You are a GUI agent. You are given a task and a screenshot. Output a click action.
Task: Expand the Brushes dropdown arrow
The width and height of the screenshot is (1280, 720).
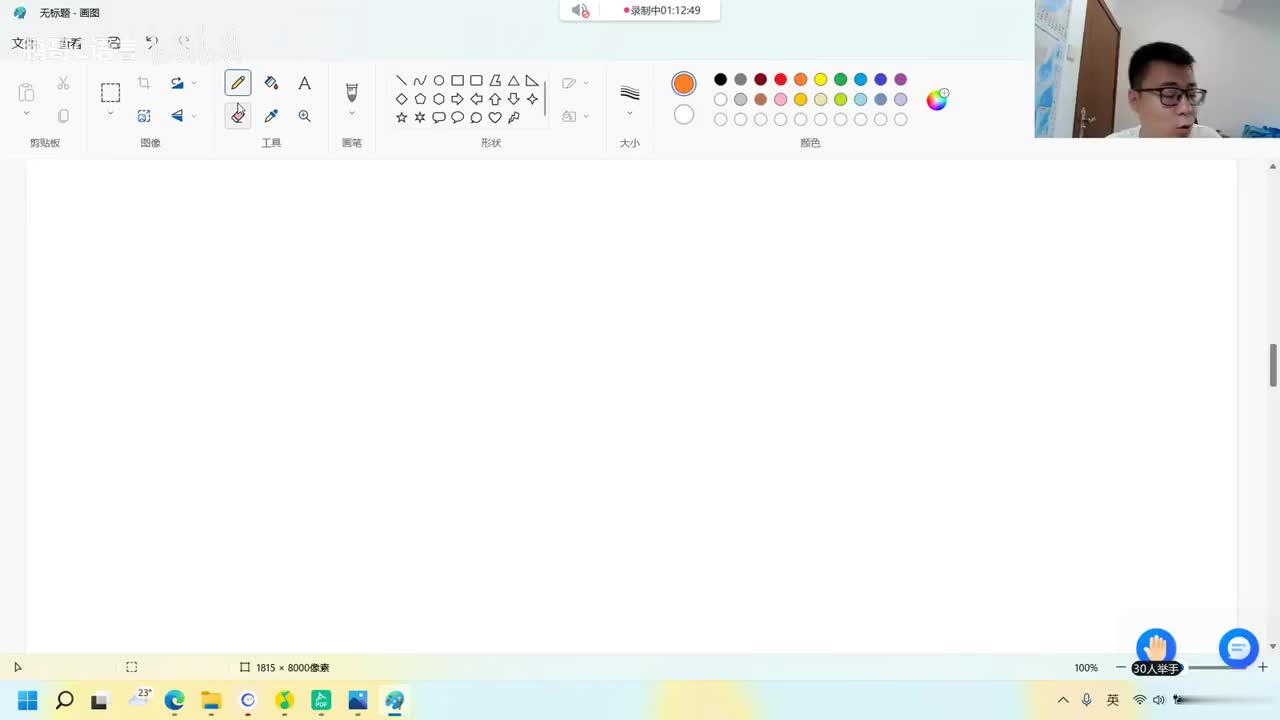(352, 114)
